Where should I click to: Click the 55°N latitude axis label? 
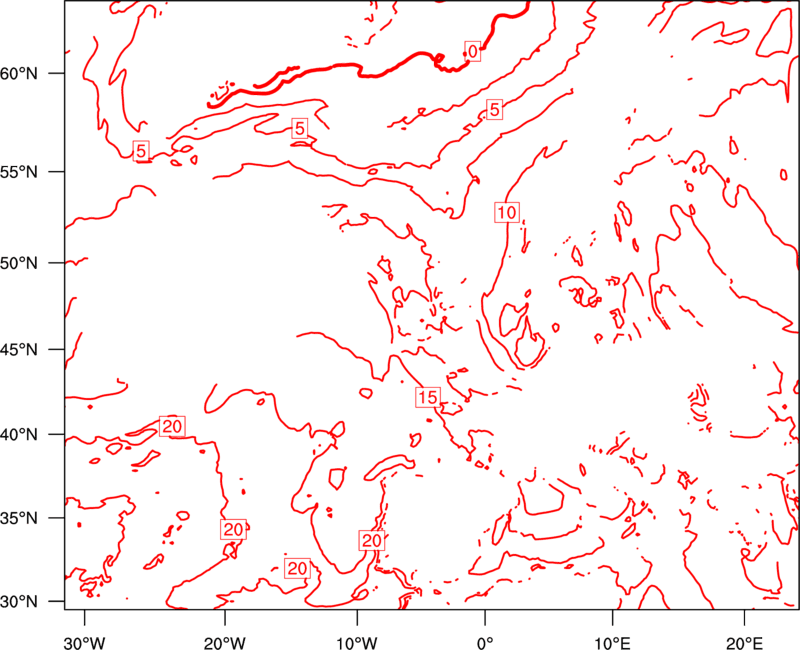pos(19,172)
